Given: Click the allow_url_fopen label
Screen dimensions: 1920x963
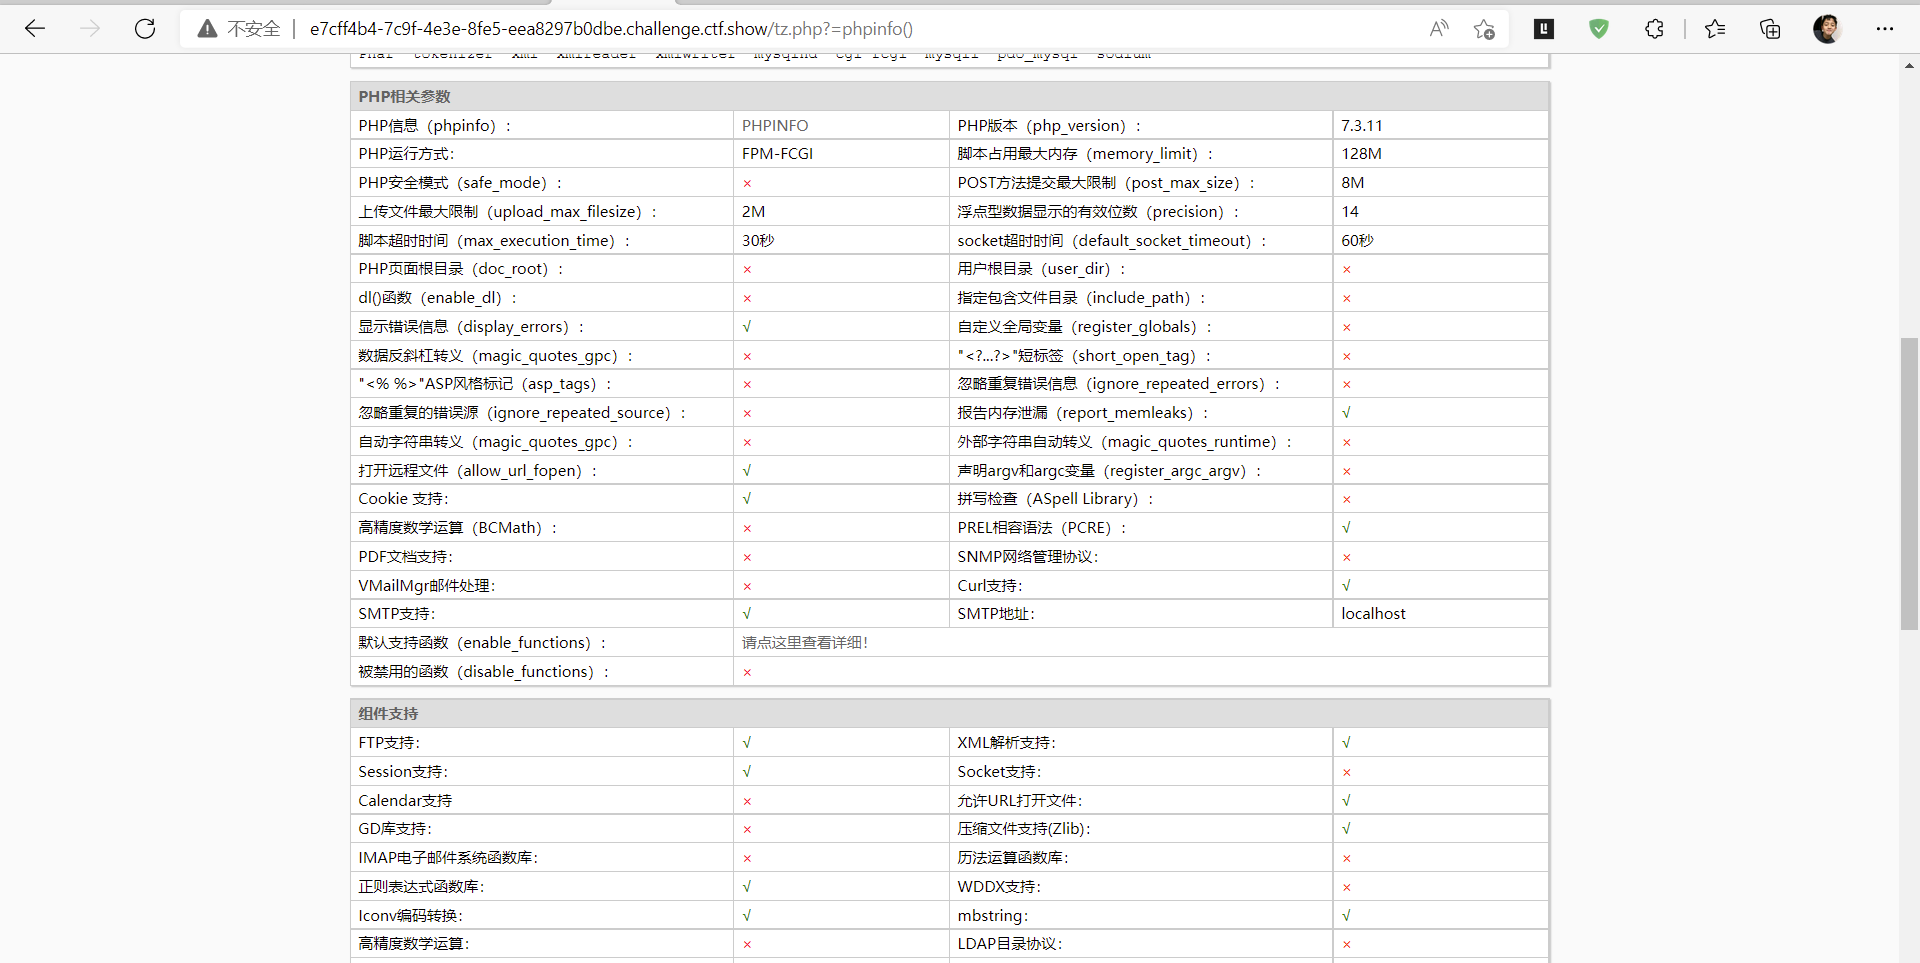Looking at the screenshot, I should click(x=477, y=471).
